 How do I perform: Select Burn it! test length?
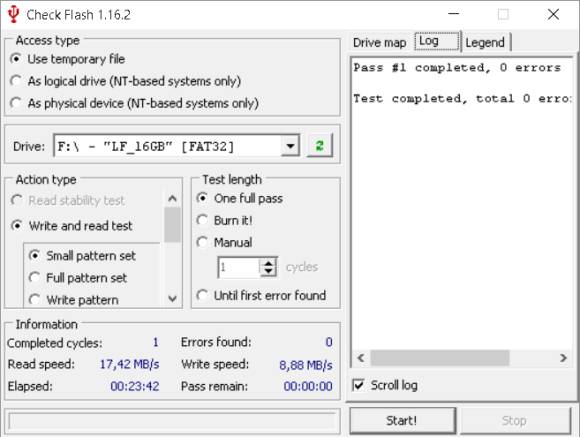click(224, 221)
